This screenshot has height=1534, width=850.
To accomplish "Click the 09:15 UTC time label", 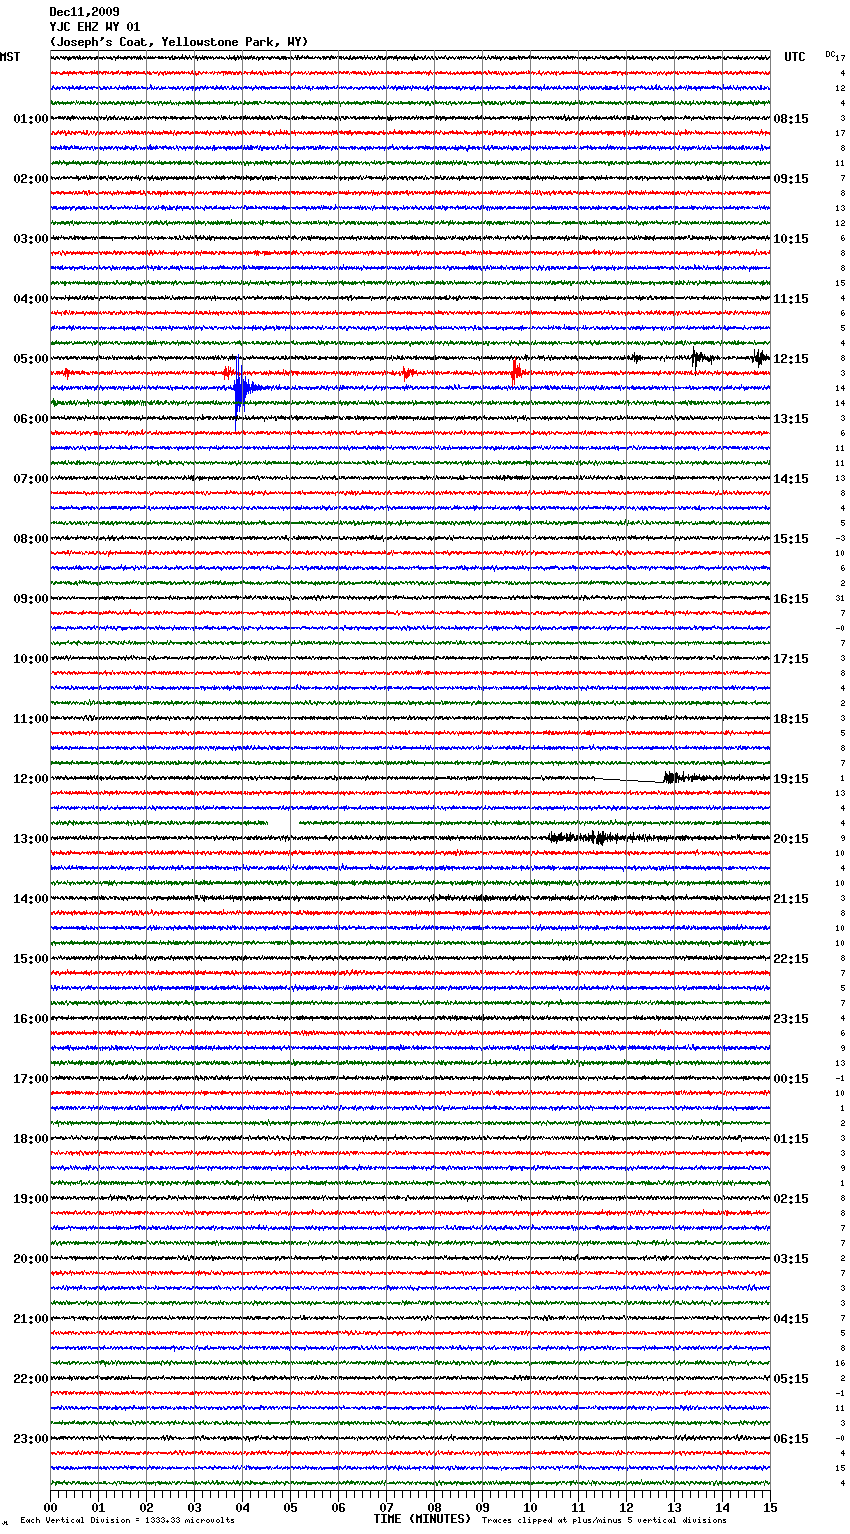I will coord(791,179).
